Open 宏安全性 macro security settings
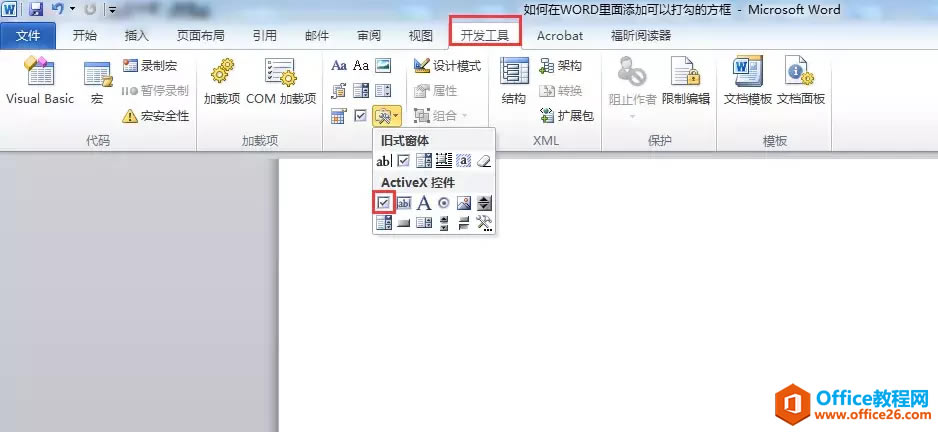 (156, 115)
